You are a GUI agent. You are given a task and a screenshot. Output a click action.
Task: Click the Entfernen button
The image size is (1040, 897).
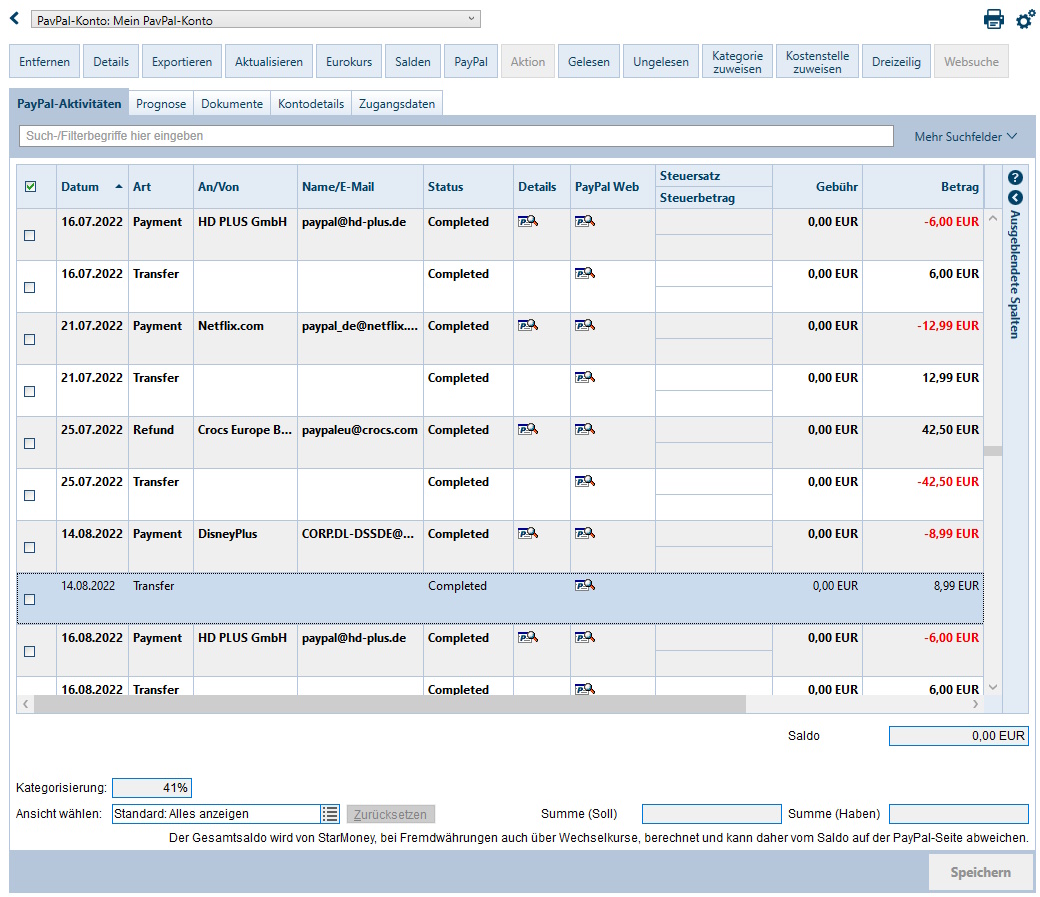[44, 61]
